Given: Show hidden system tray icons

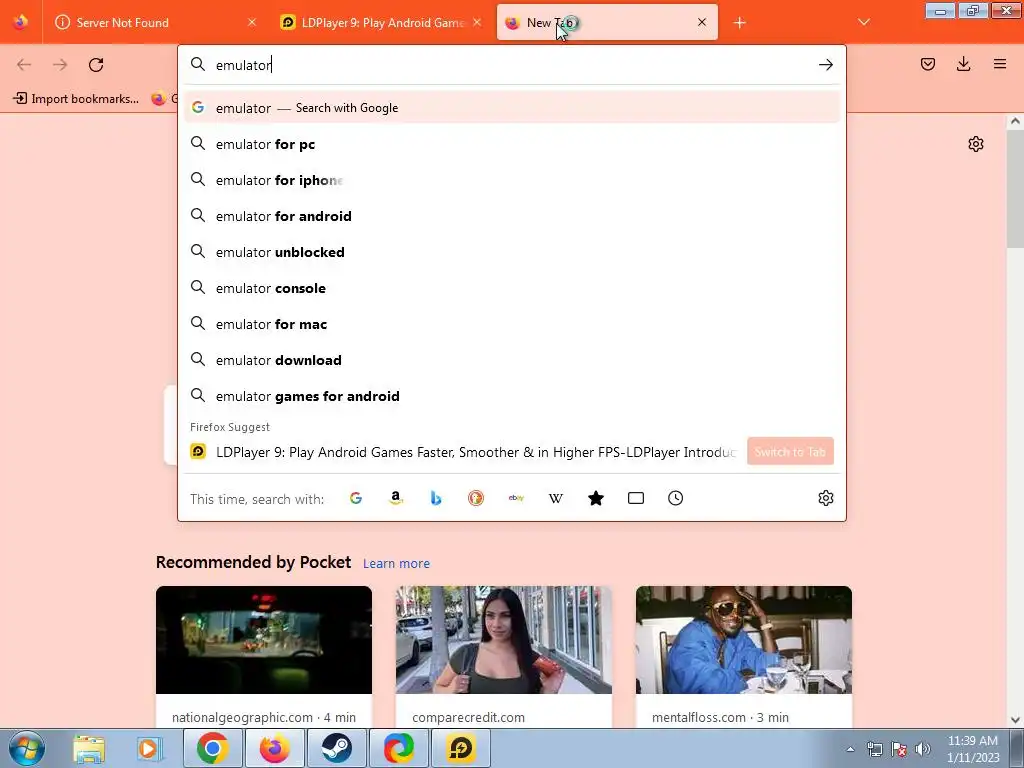Looking at the screenshot, I should (850, 749).
